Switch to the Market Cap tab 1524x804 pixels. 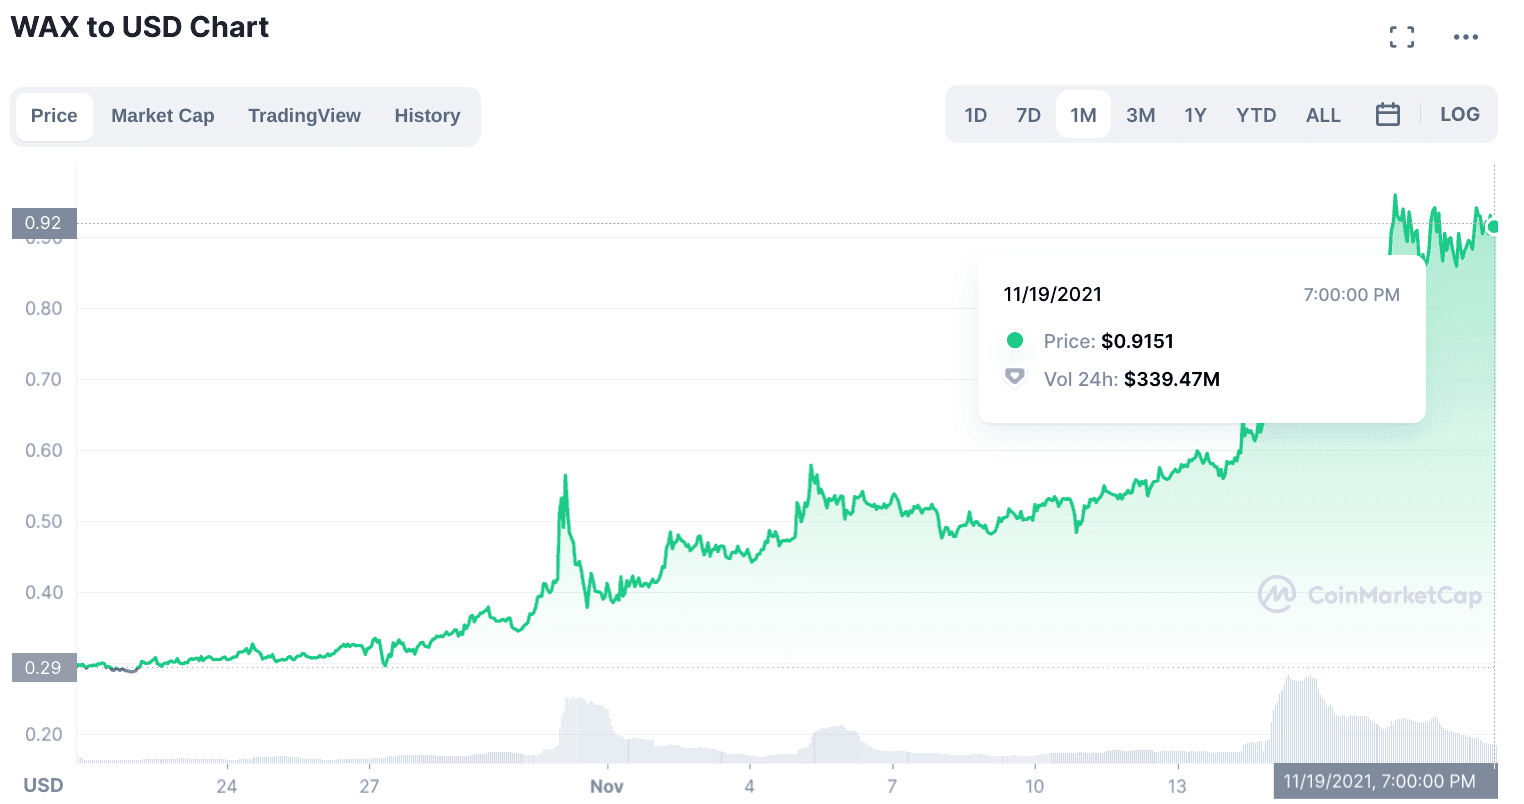tap(163, 116)
